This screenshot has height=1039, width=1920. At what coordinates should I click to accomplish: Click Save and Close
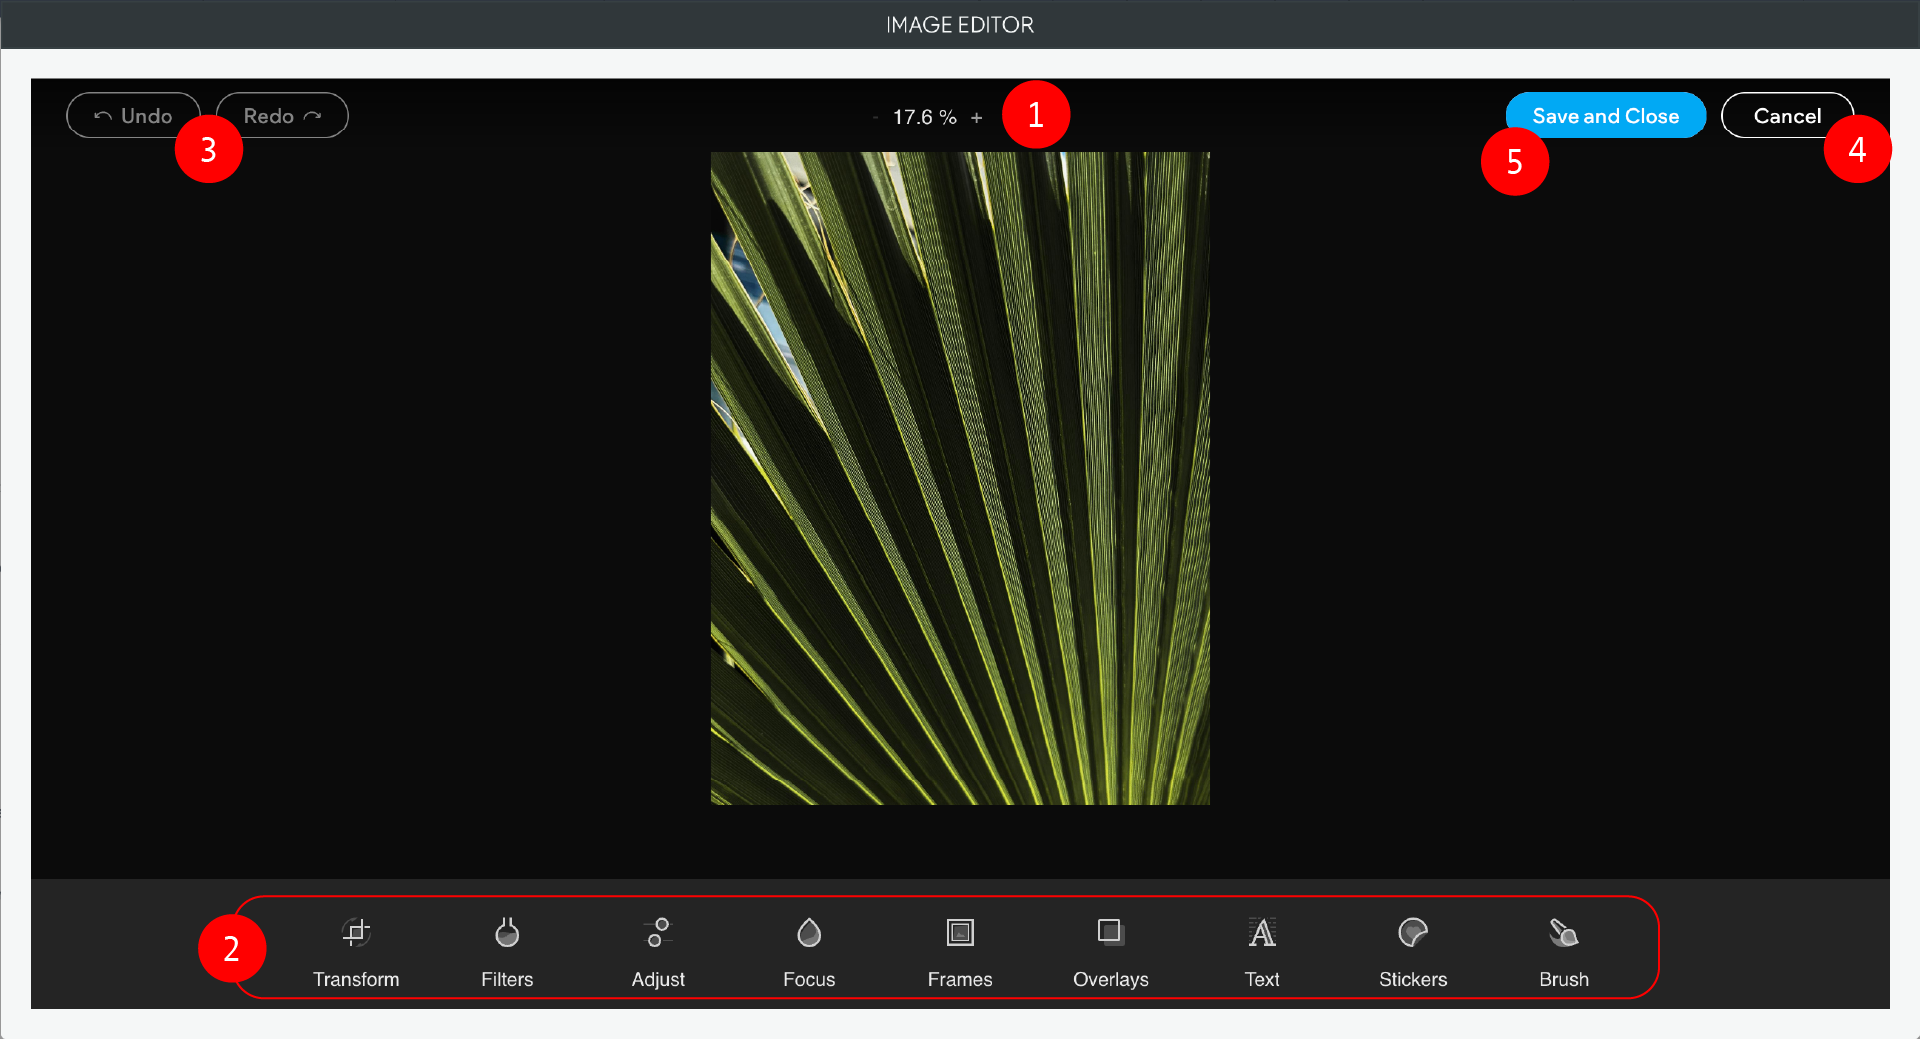coord(1605,115)
